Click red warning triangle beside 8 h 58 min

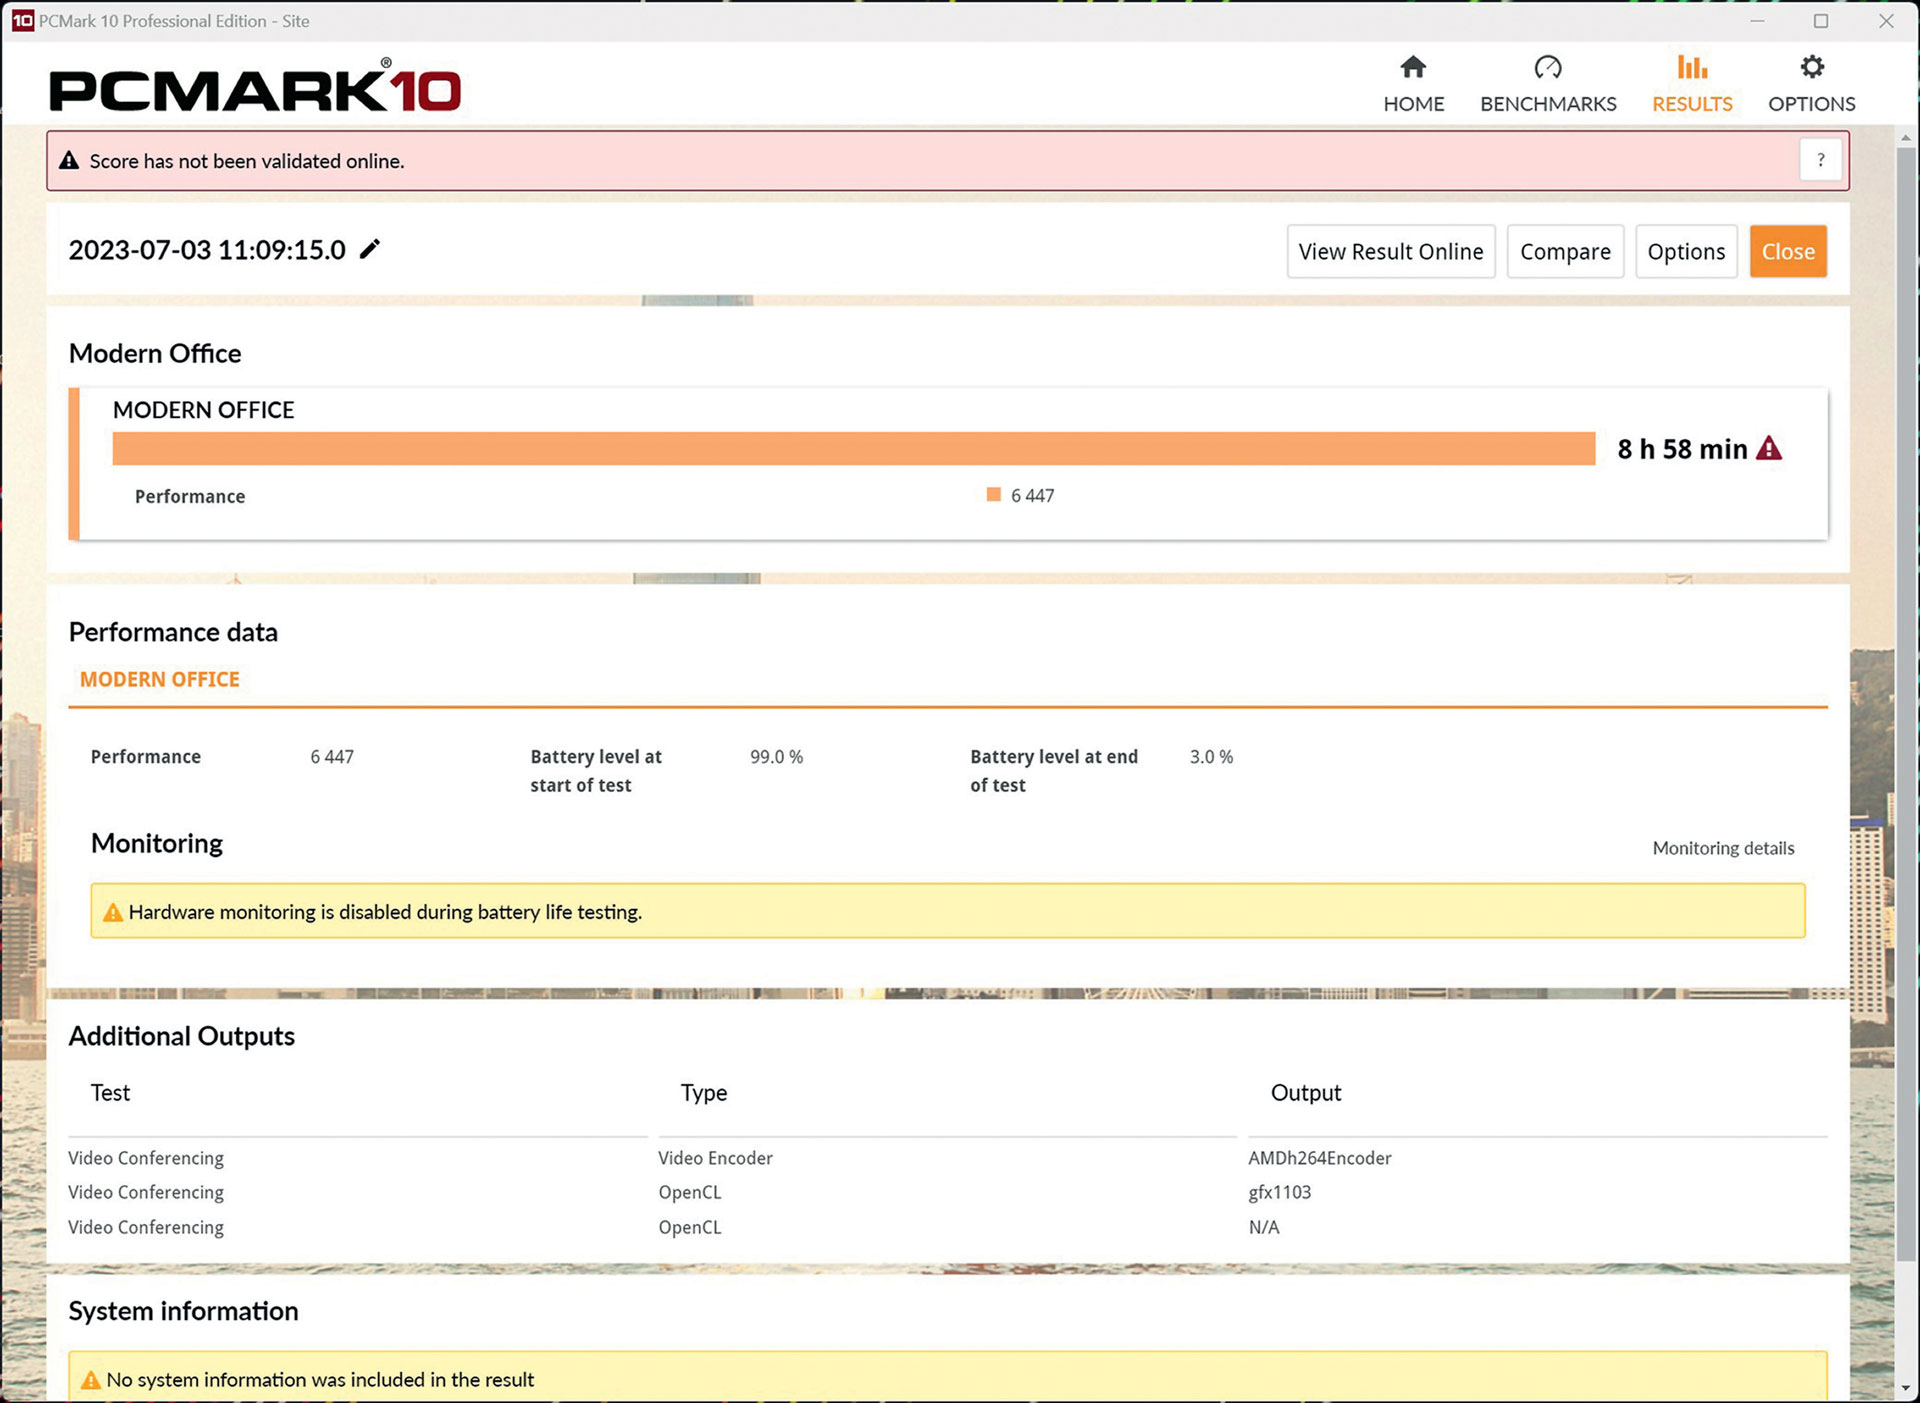point(1769,448)
